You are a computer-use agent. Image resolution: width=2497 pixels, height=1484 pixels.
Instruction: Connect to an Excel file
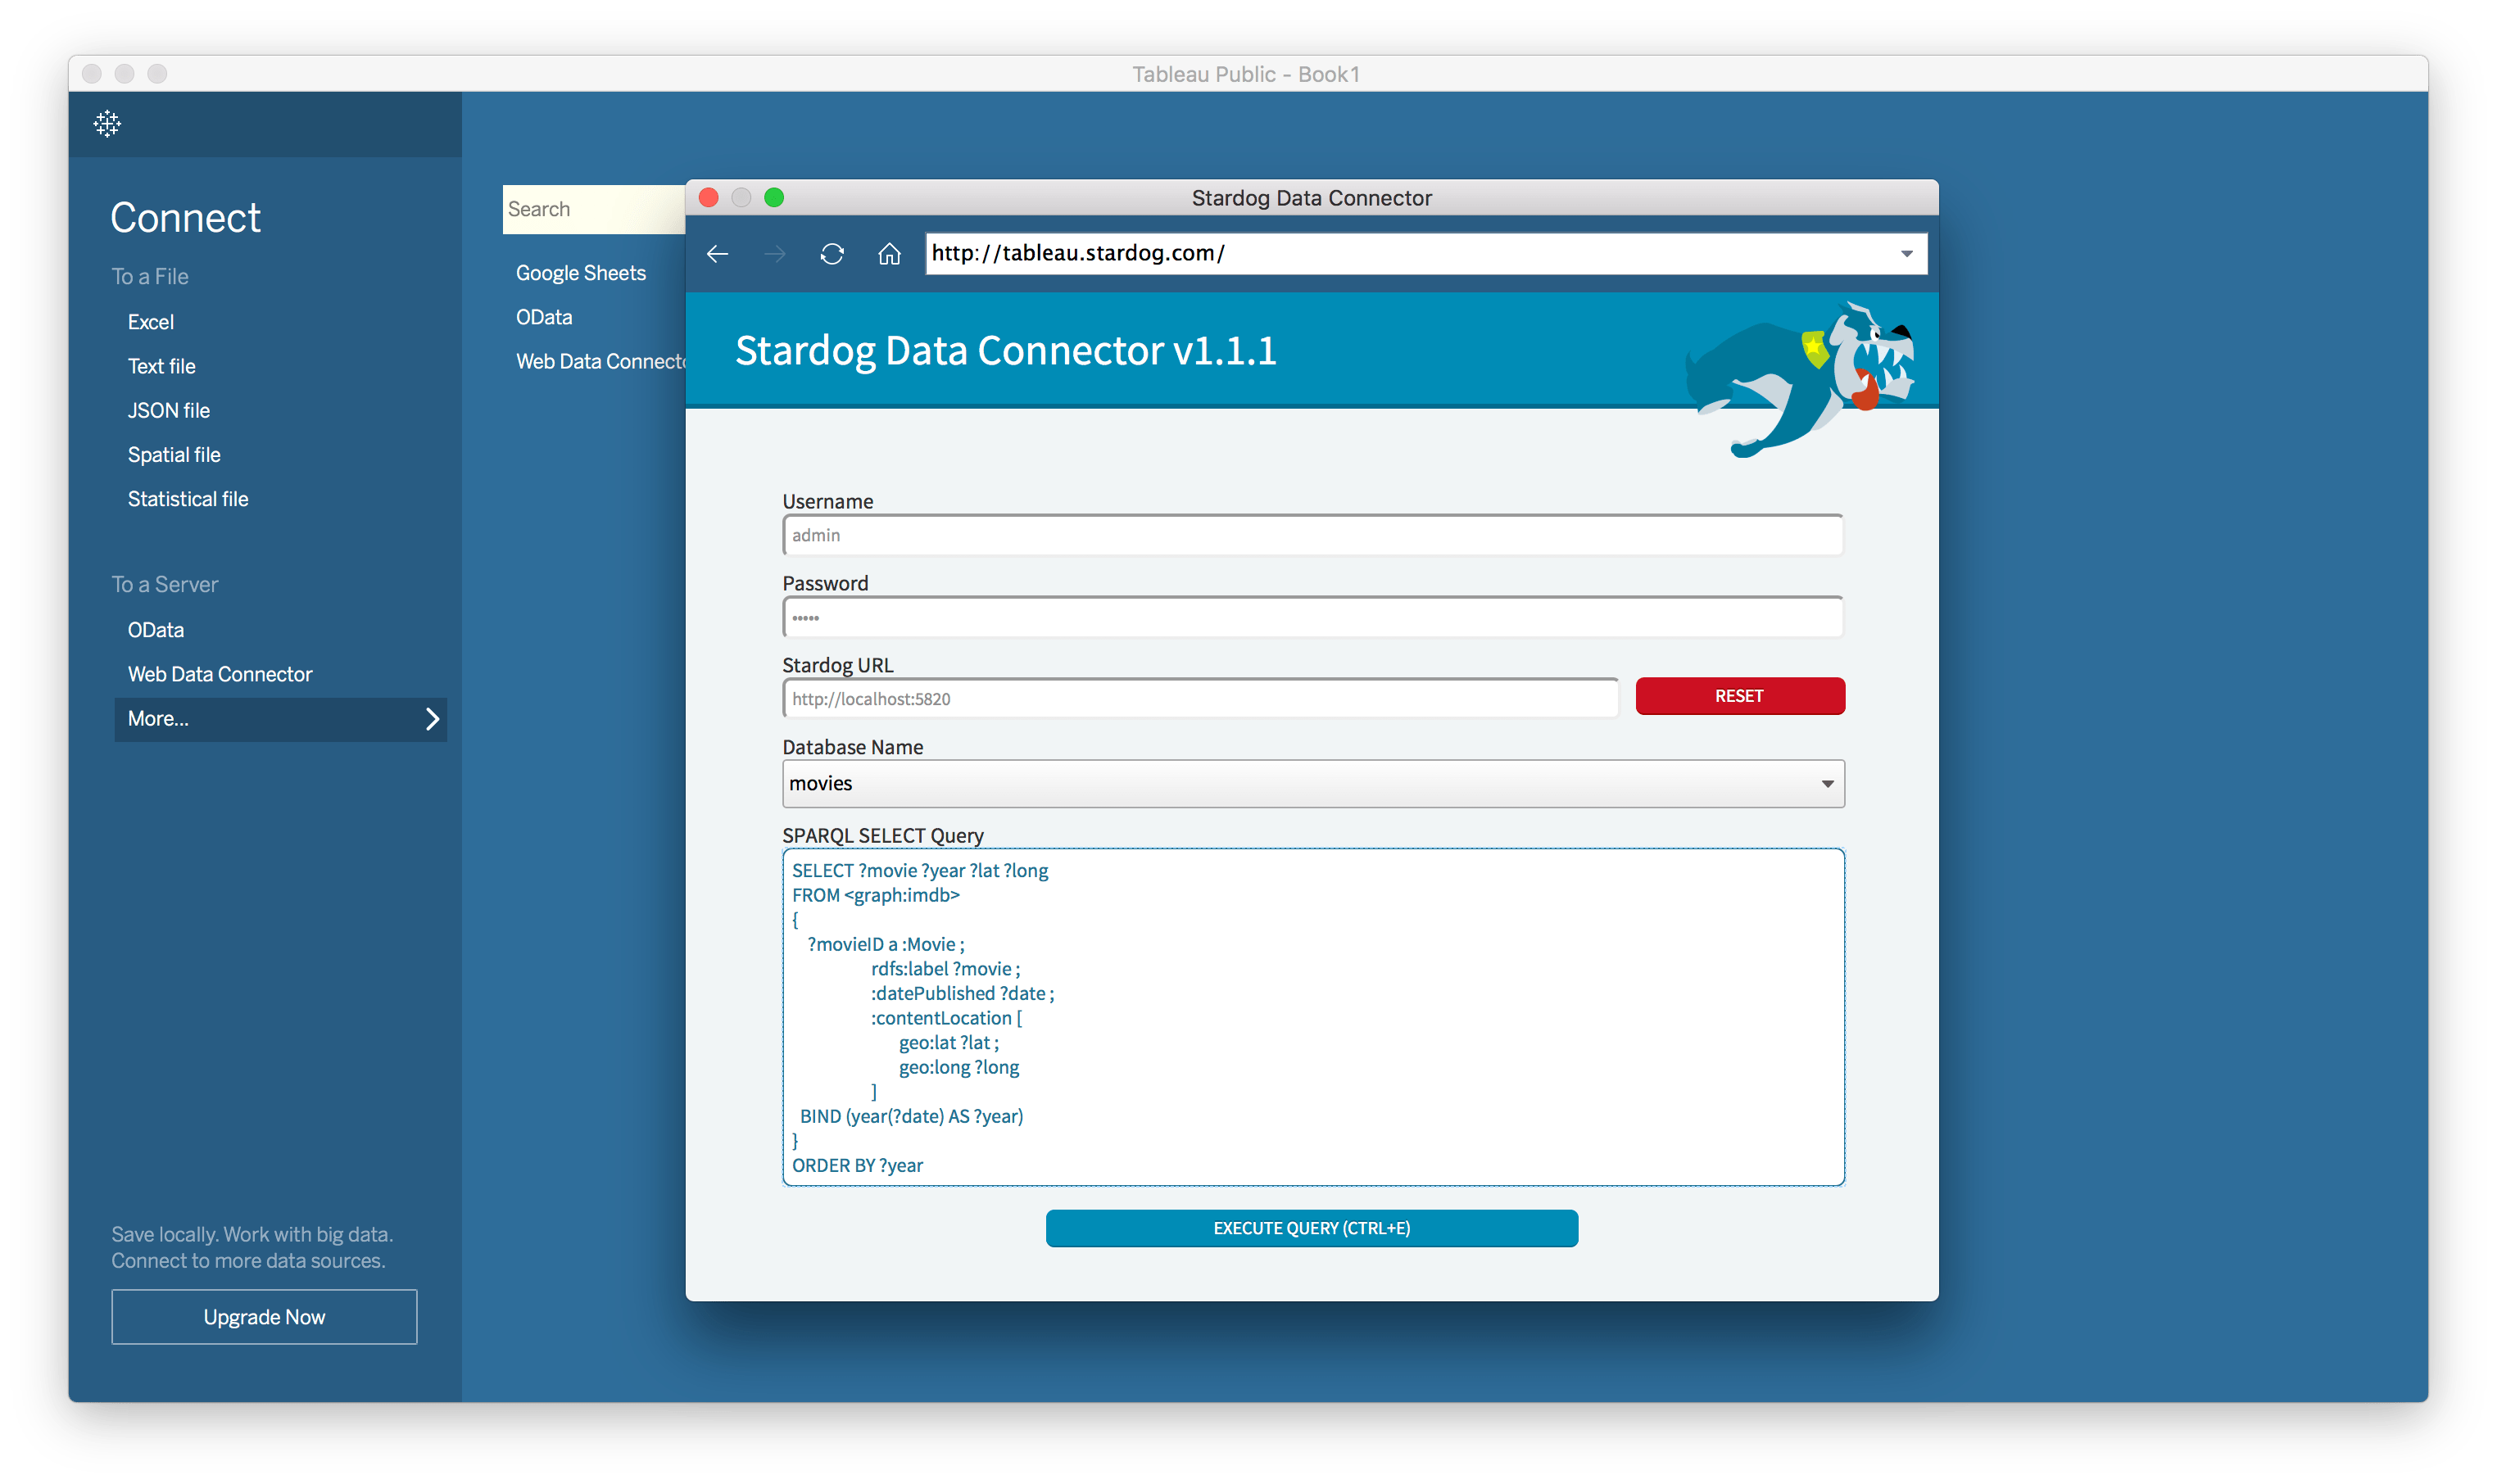pos(151,322)
